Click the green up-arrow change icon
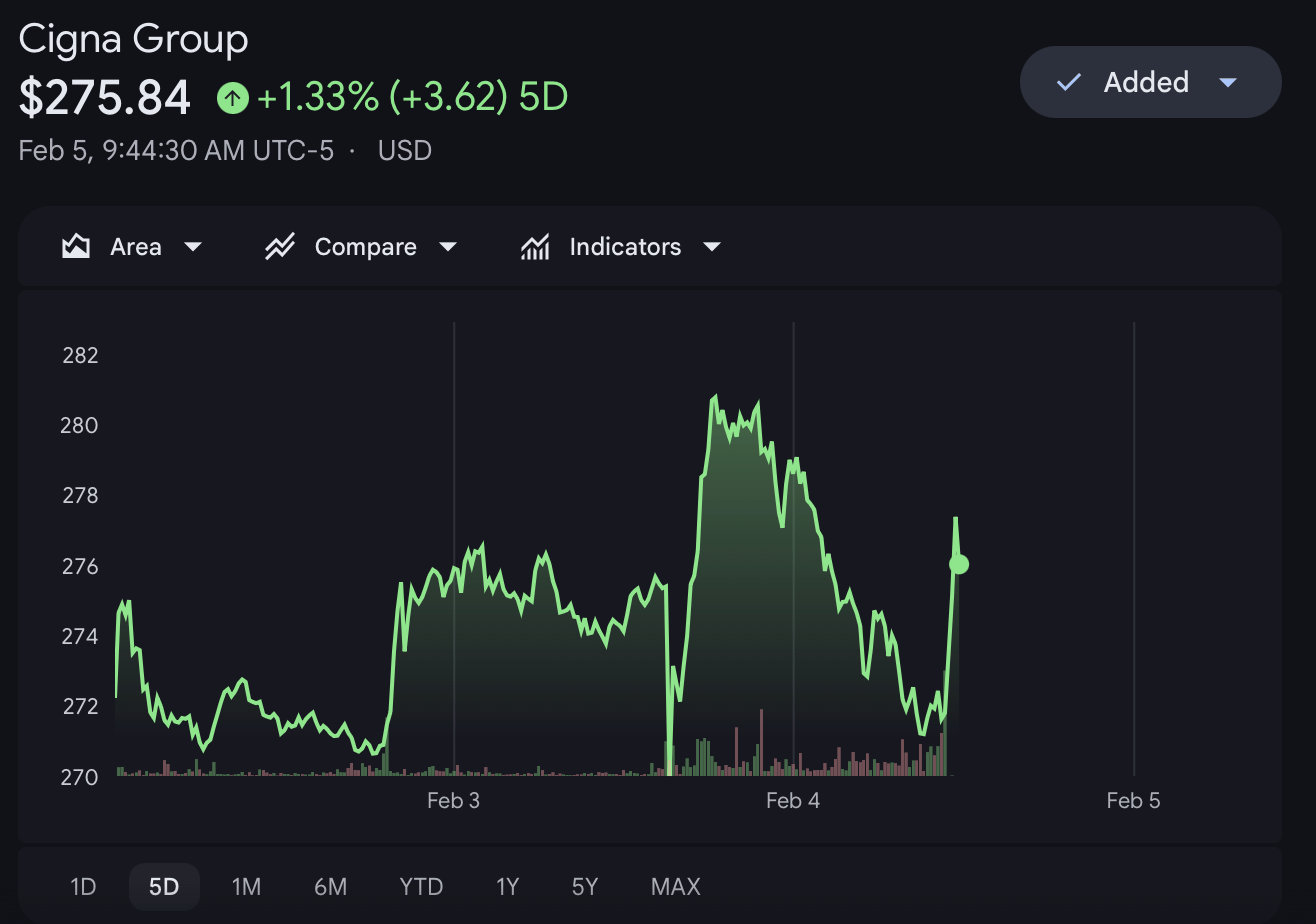The width and height of the screenshot is (1316, 924). point(232,98)
